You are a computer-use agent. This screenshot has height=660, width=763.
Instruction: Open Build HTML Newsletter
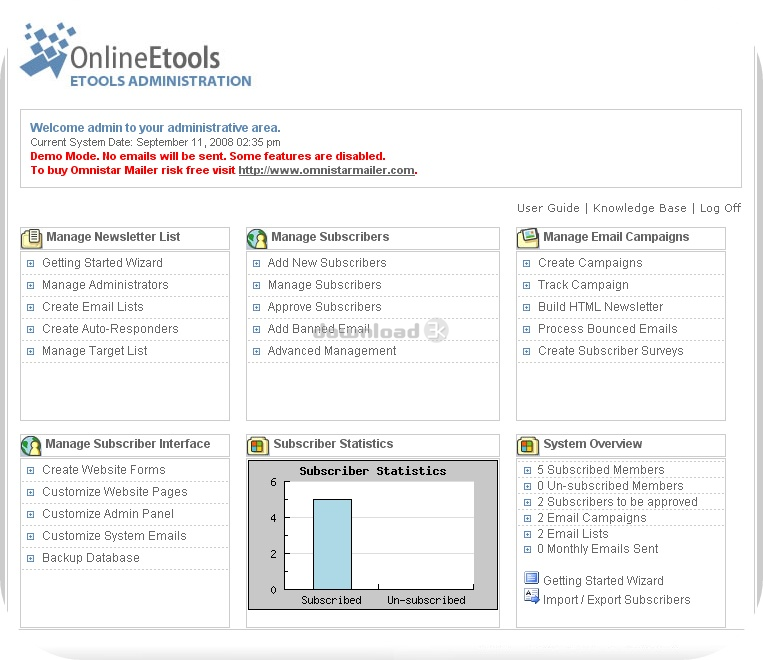click(x=600, y=307)
